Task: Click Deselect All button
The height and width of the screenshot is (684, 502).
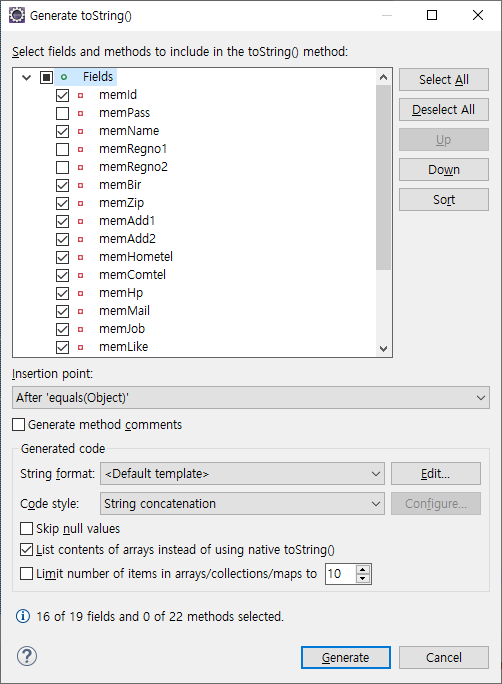Action: [x=444, y=109]
